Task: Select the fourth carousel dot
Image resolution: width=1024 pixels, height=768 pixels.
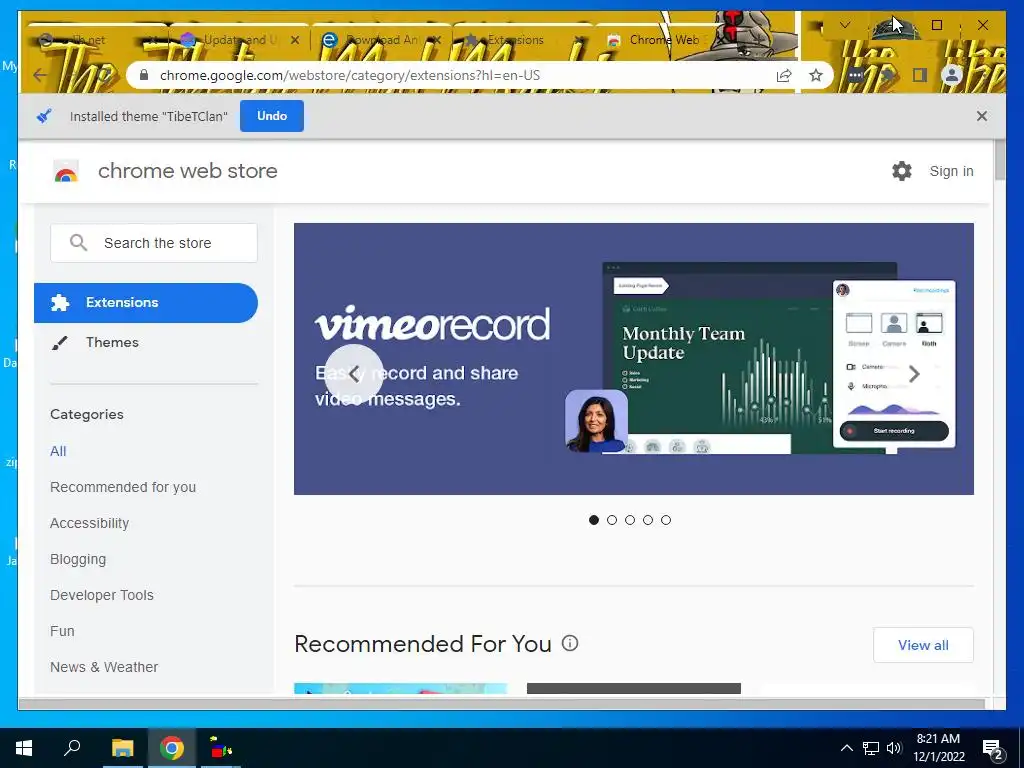Action: coord(648,520)
